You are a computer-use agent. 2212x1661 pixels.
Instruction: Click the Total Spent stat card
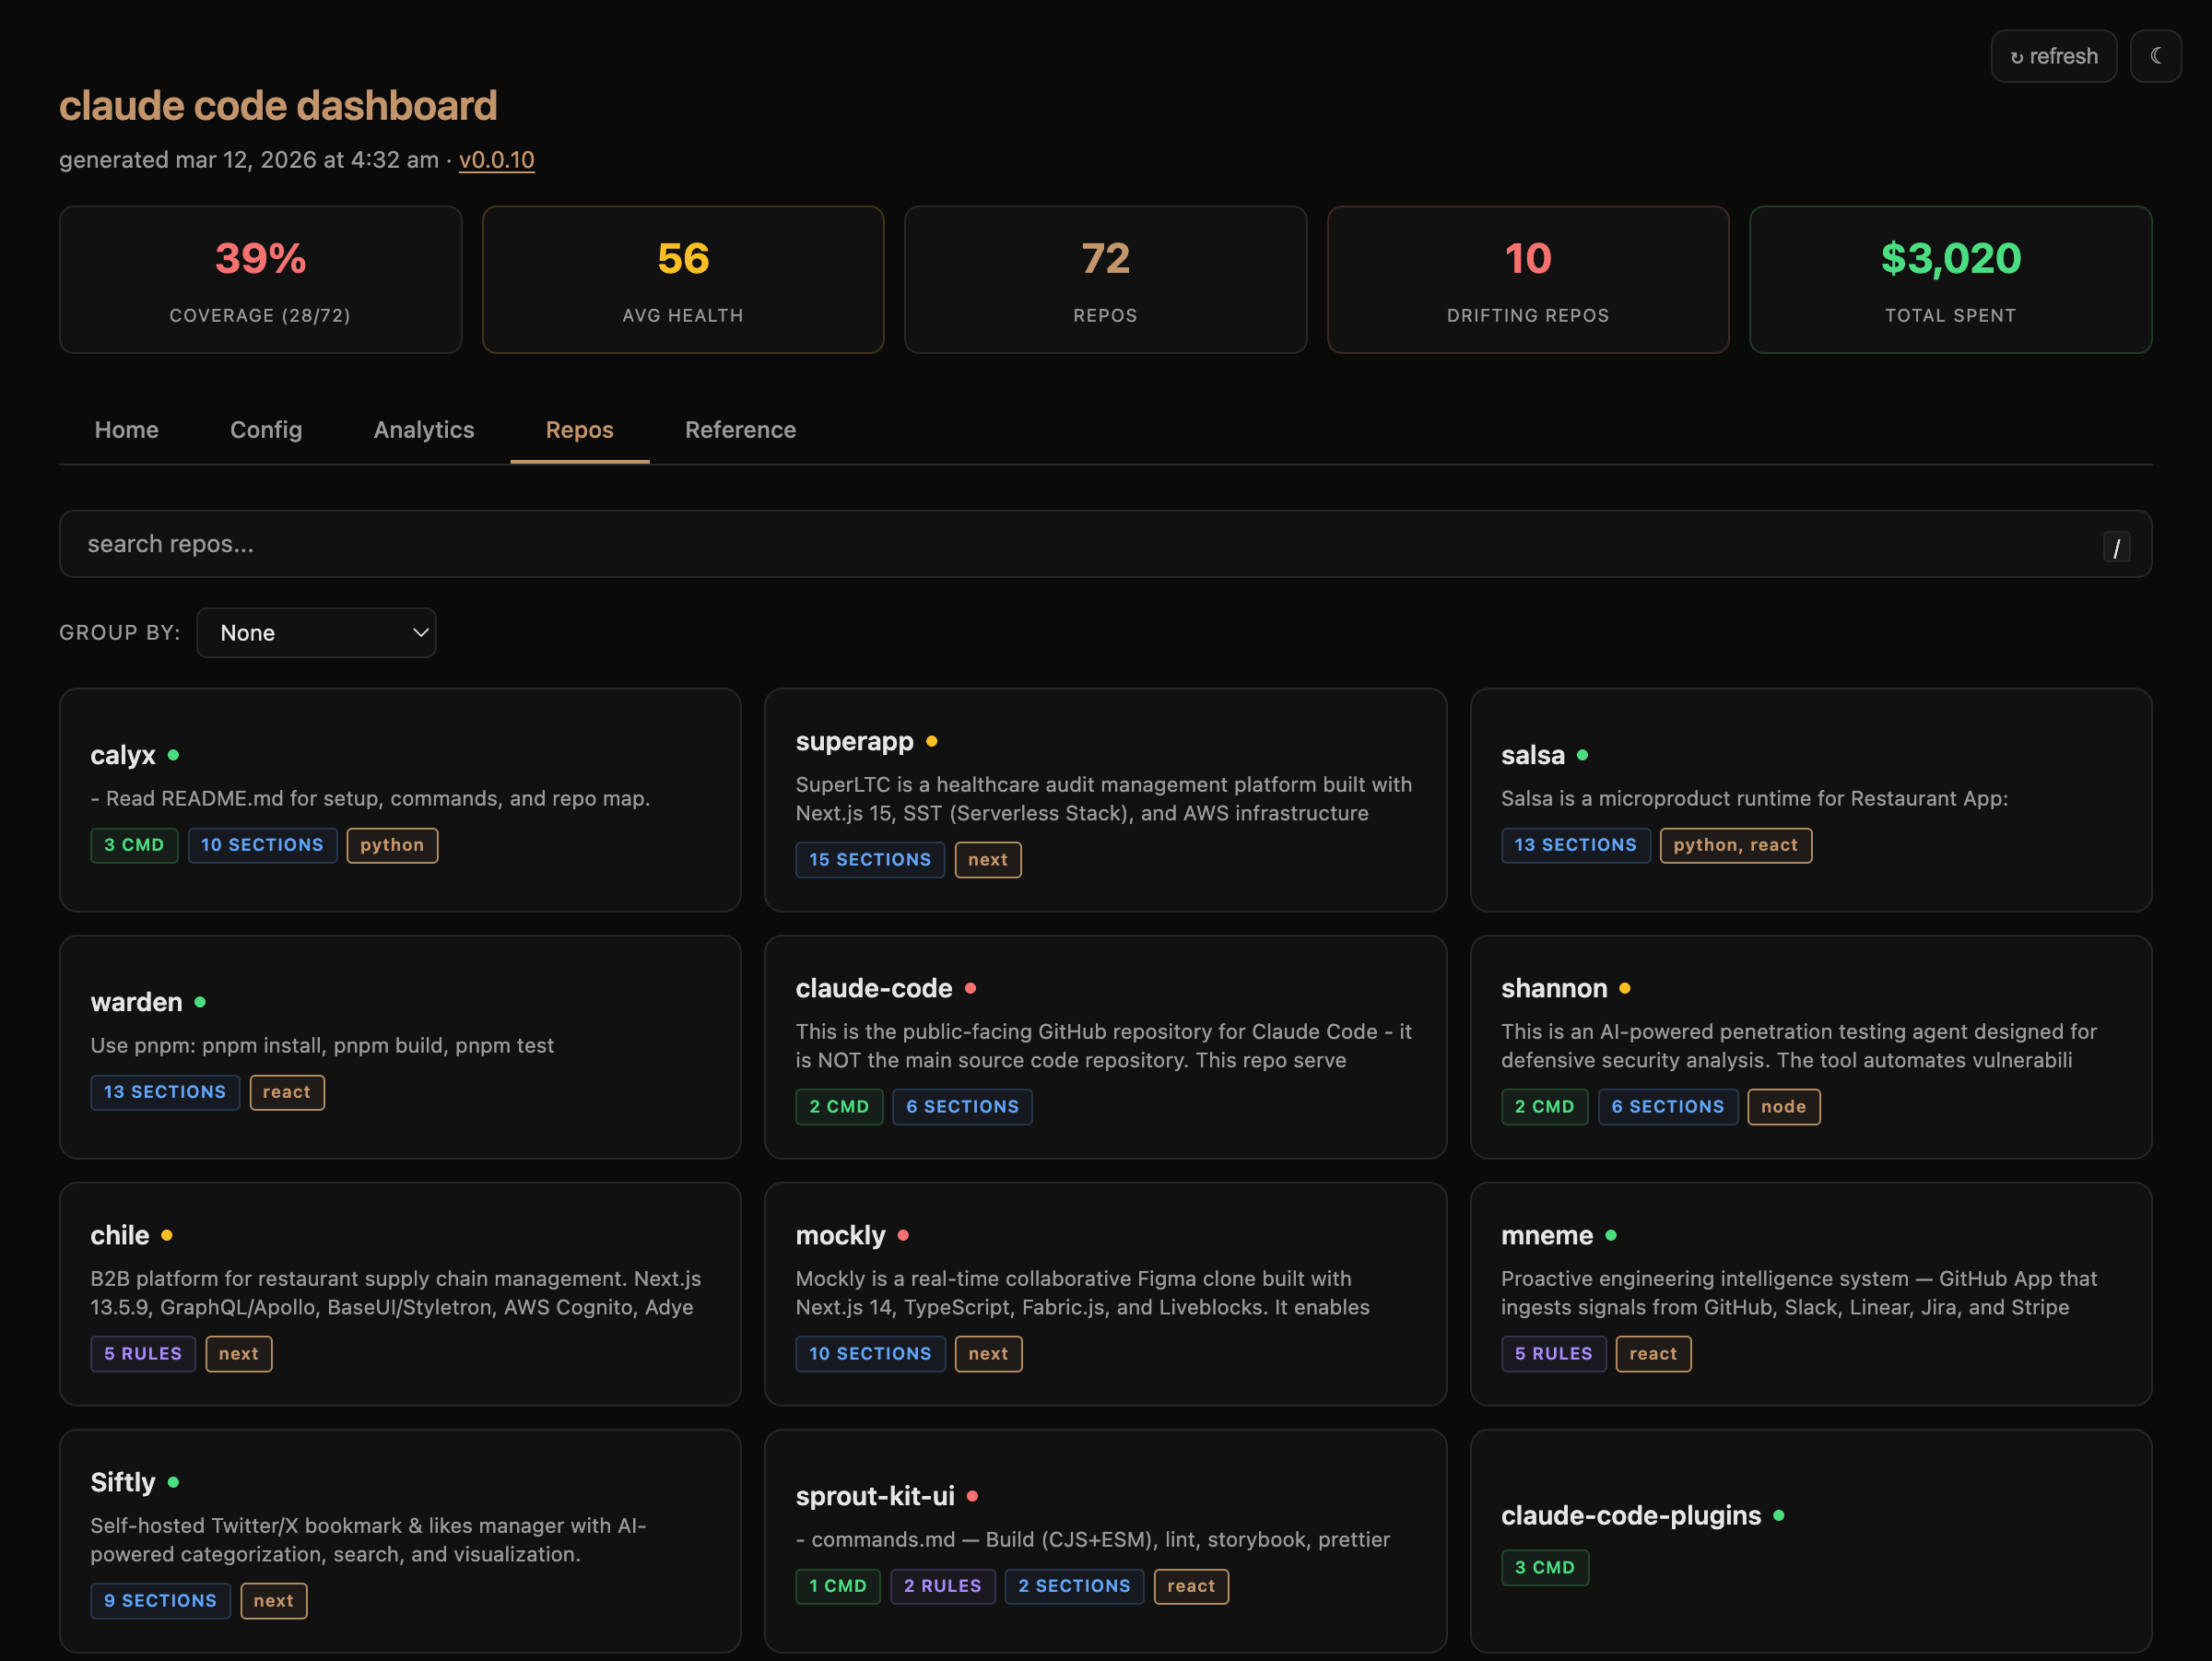point(1950,280)
